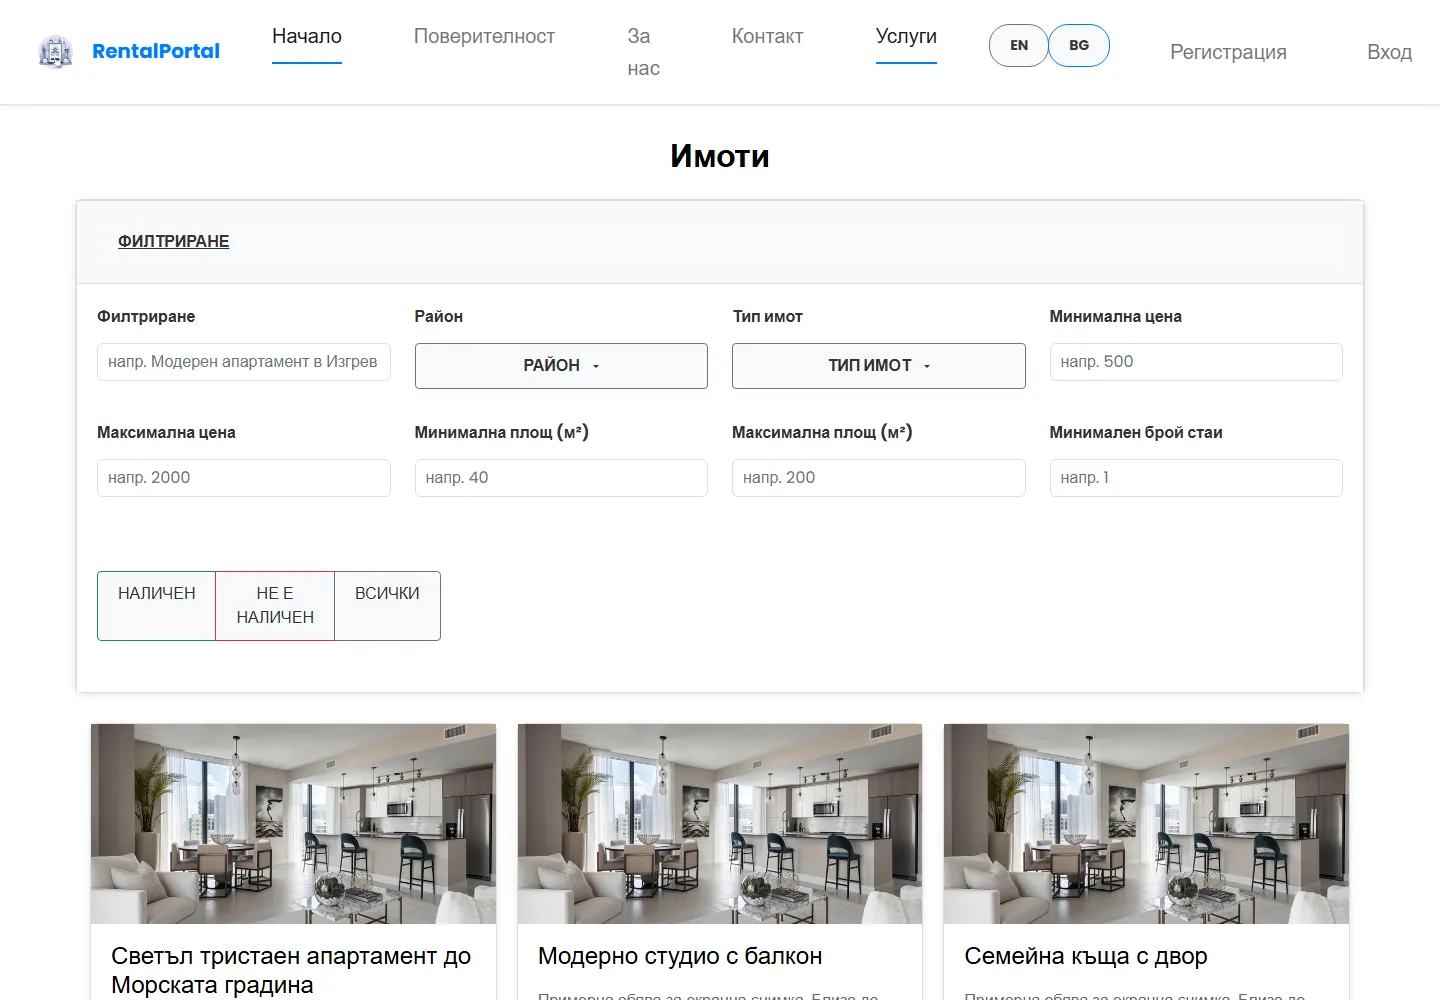This screenshot has height=1000, width=1440.
Task: Expand the ТИП ИМОТ dropdown
Action: (x=879, y=366)
